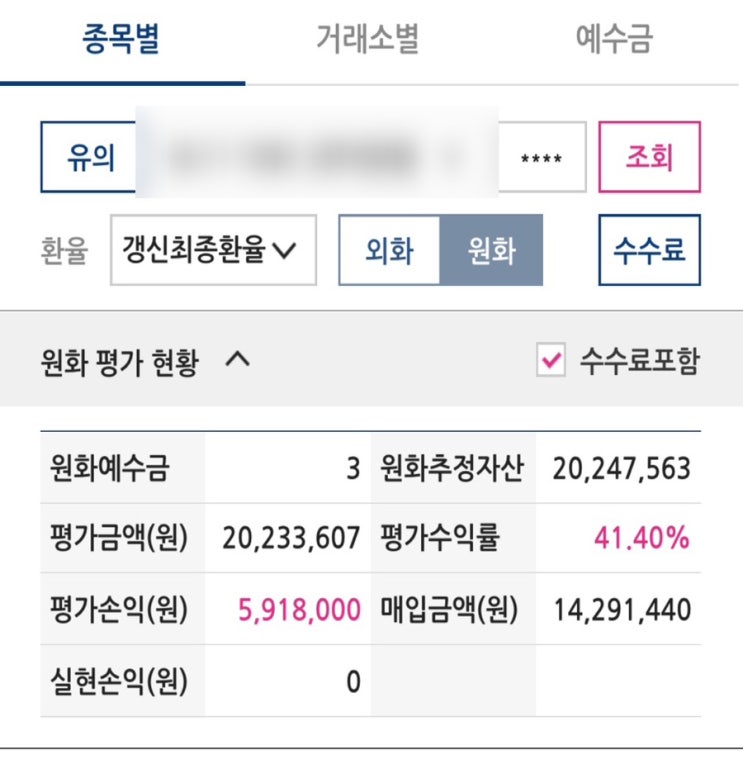Uncheck the 수수료포함 checkbox

550,361
